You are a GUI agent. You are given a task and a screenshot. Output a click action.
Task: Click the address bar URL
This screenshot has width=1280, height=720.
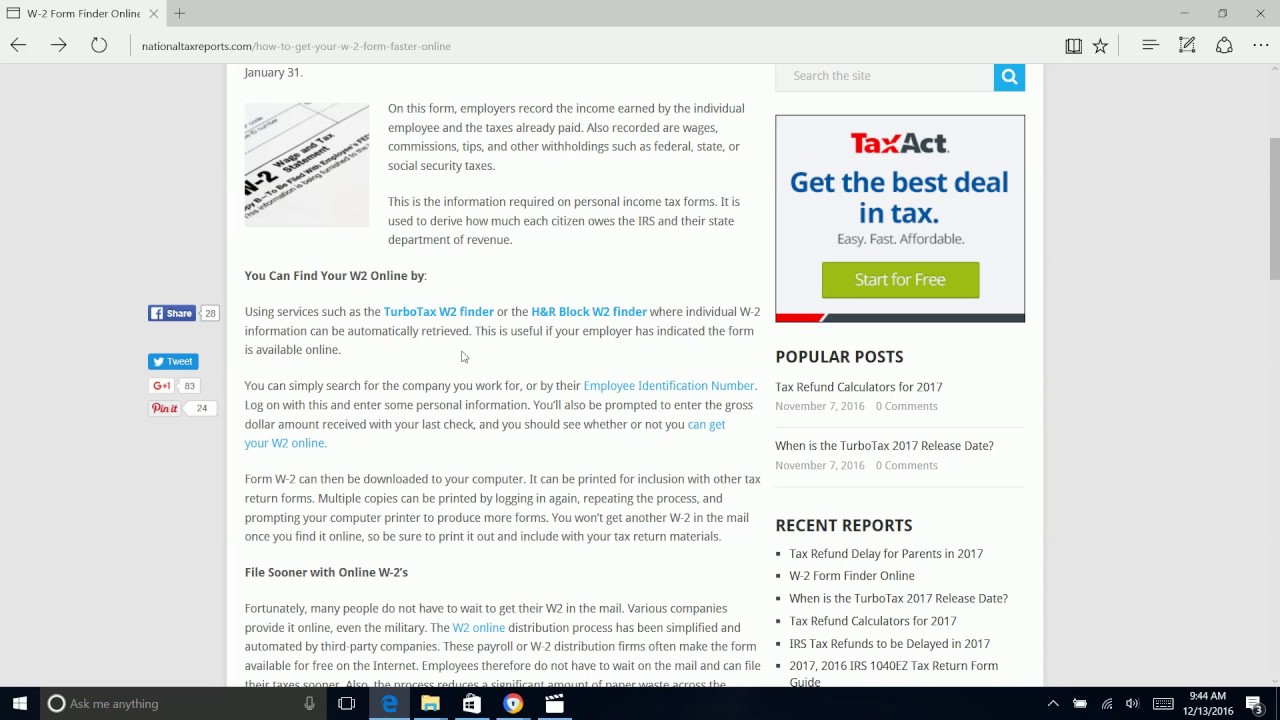tap(296, 46)
